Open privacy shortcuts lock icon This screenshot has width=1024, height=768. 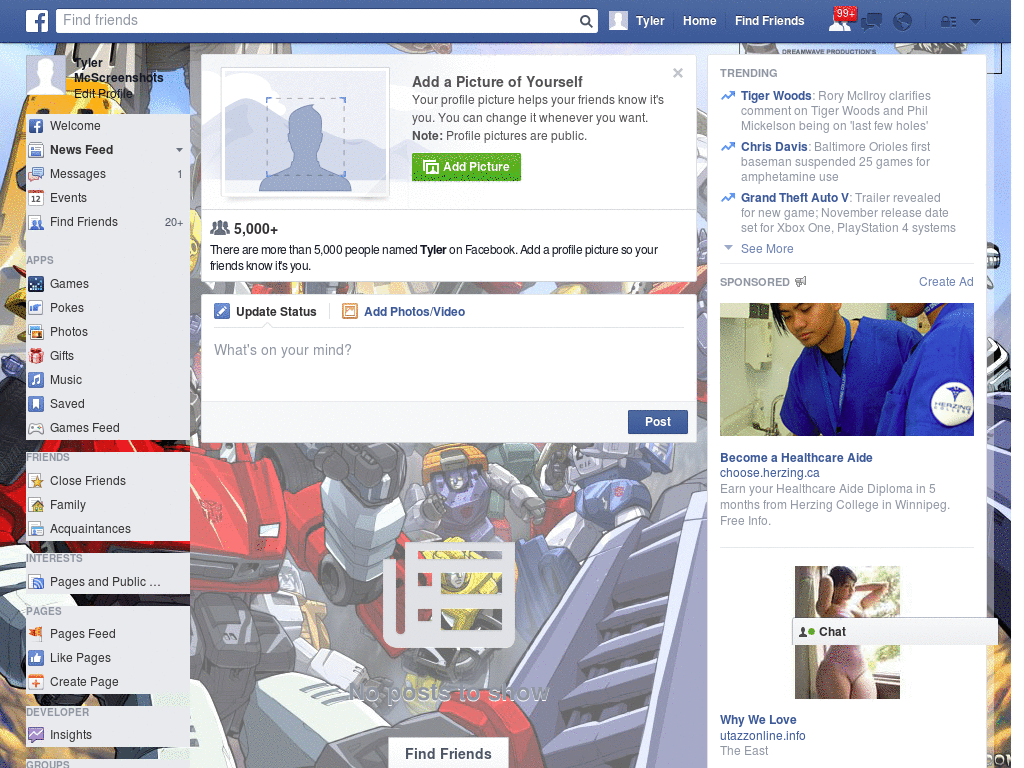coord(948,22)
